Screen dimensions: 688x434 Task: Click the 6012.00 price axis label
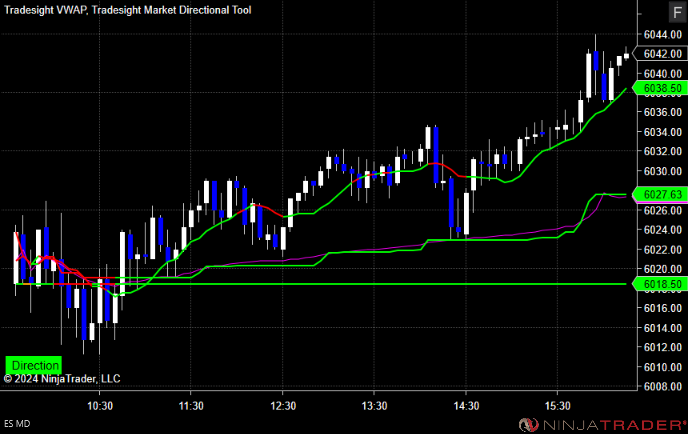[x=663, y=347]
